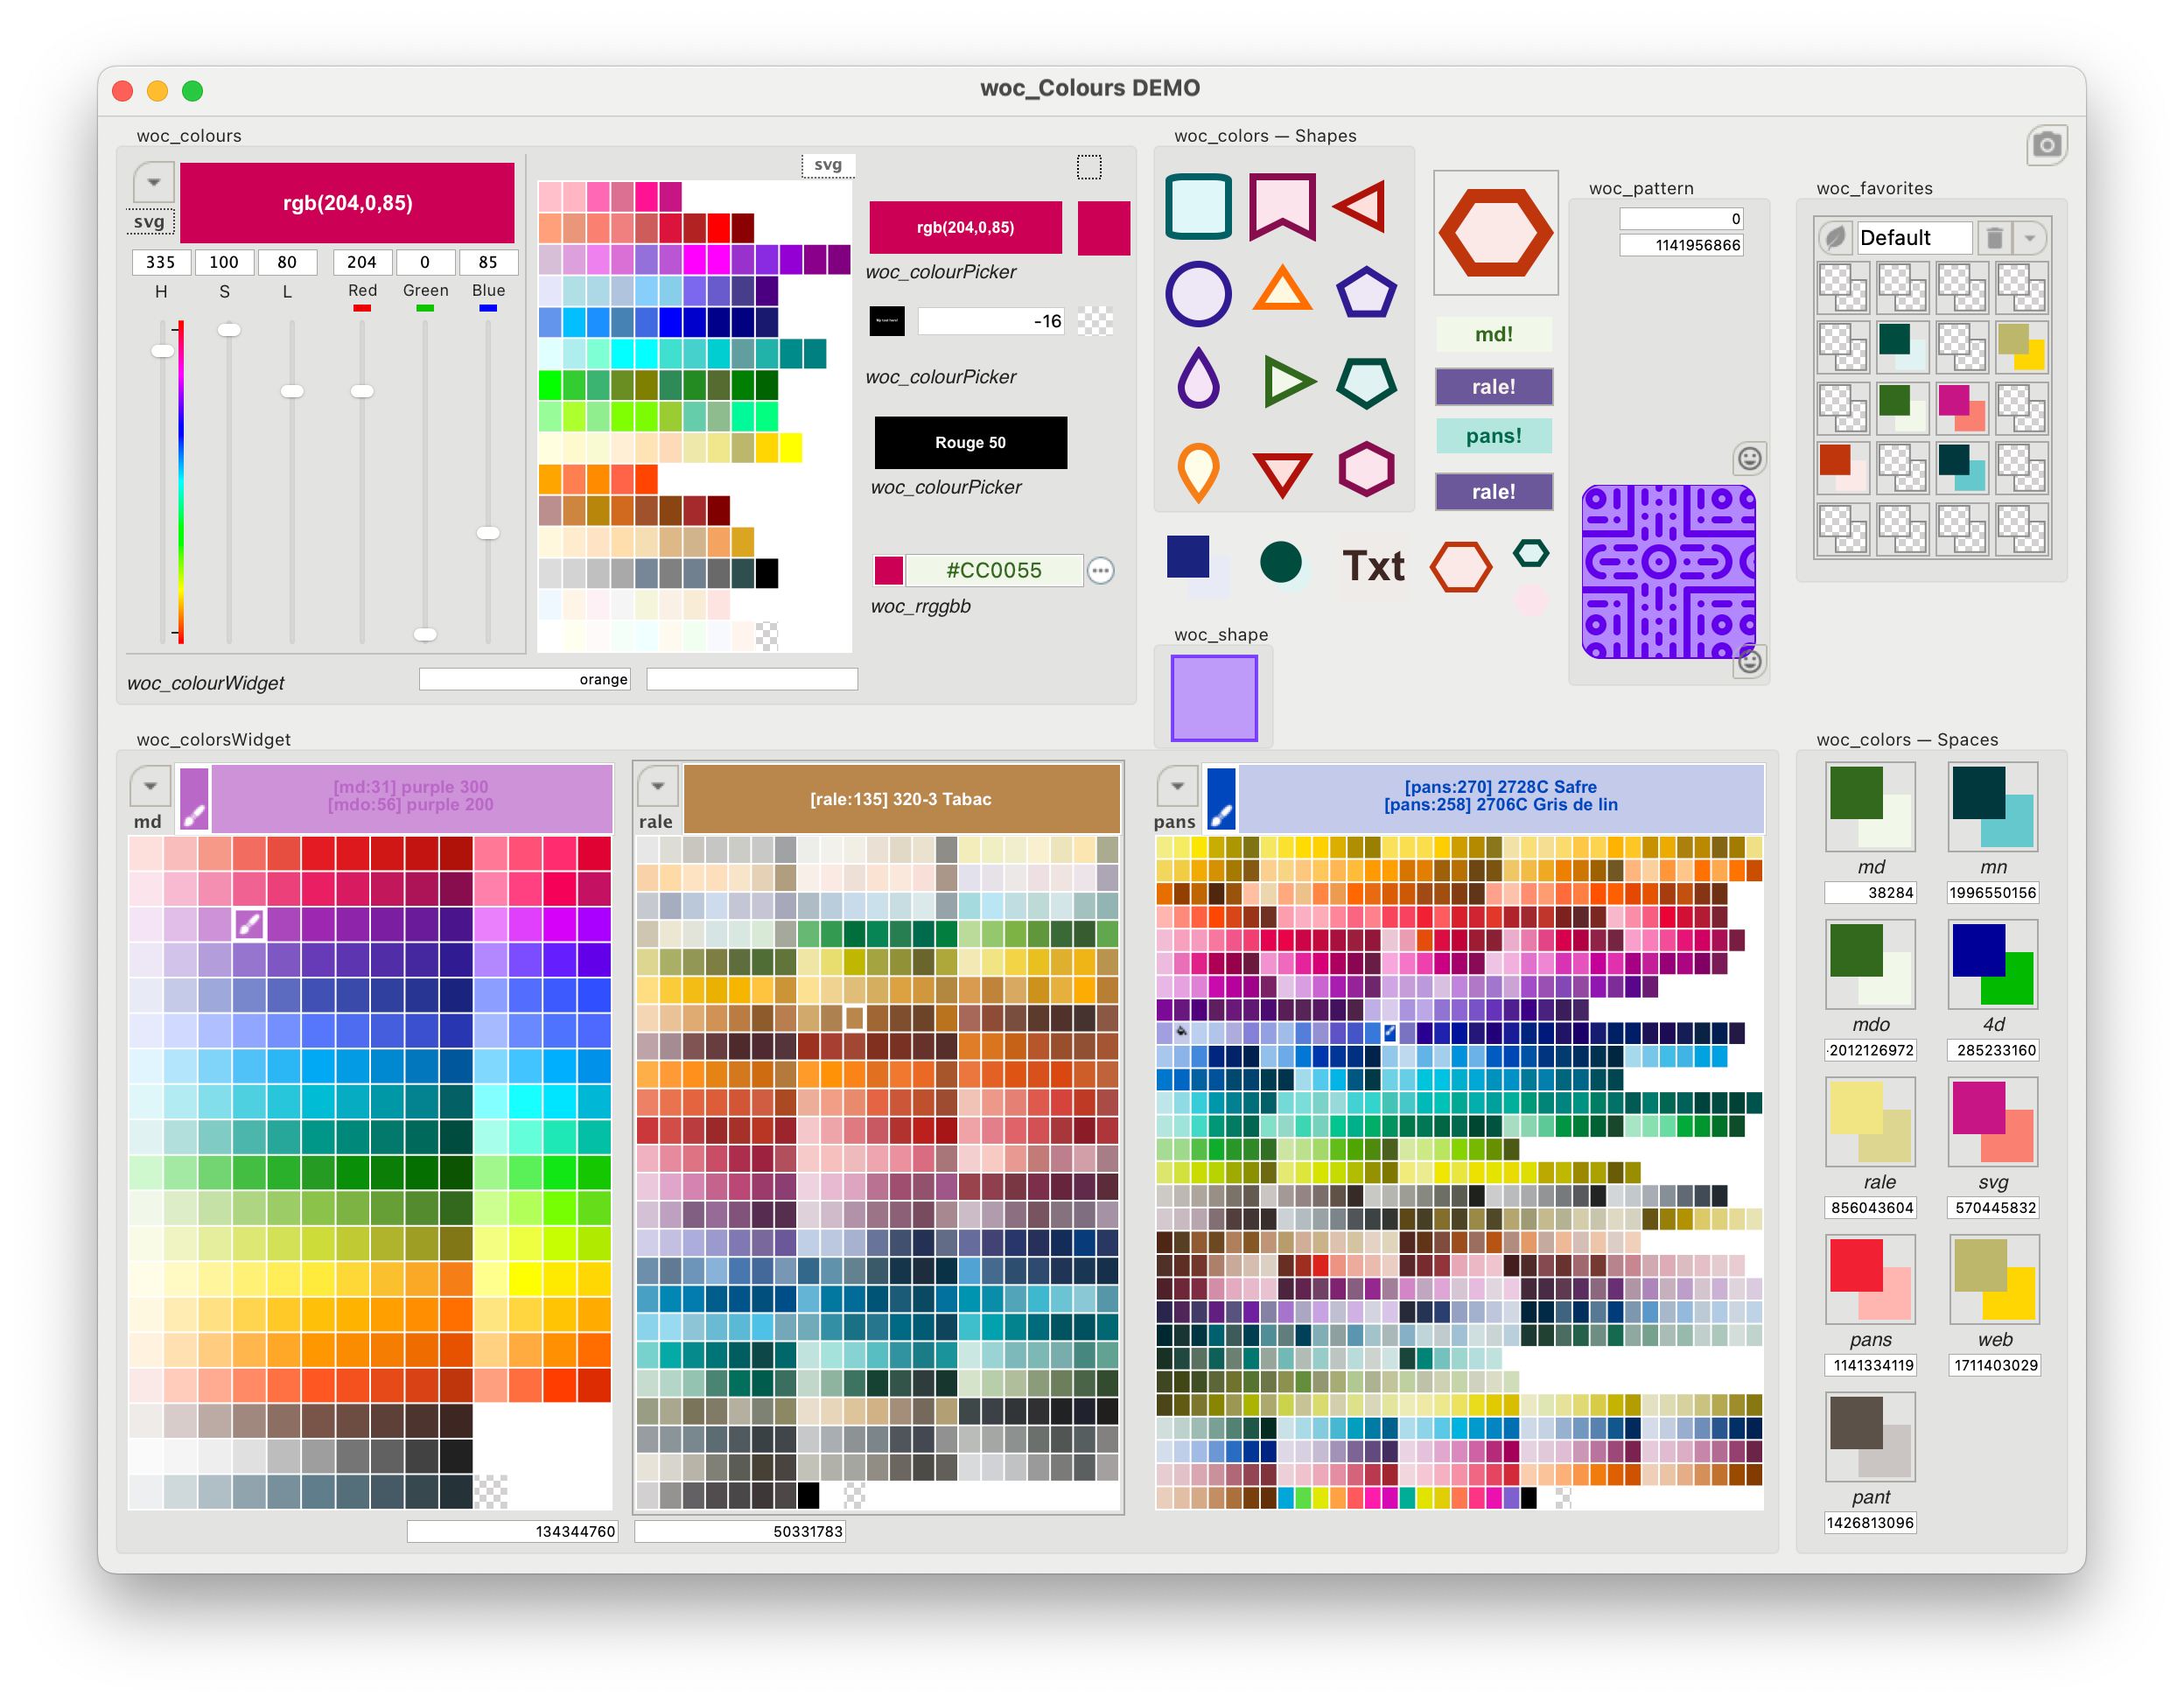Click the smiley icon above the pattern

(x=1749, y=458)
